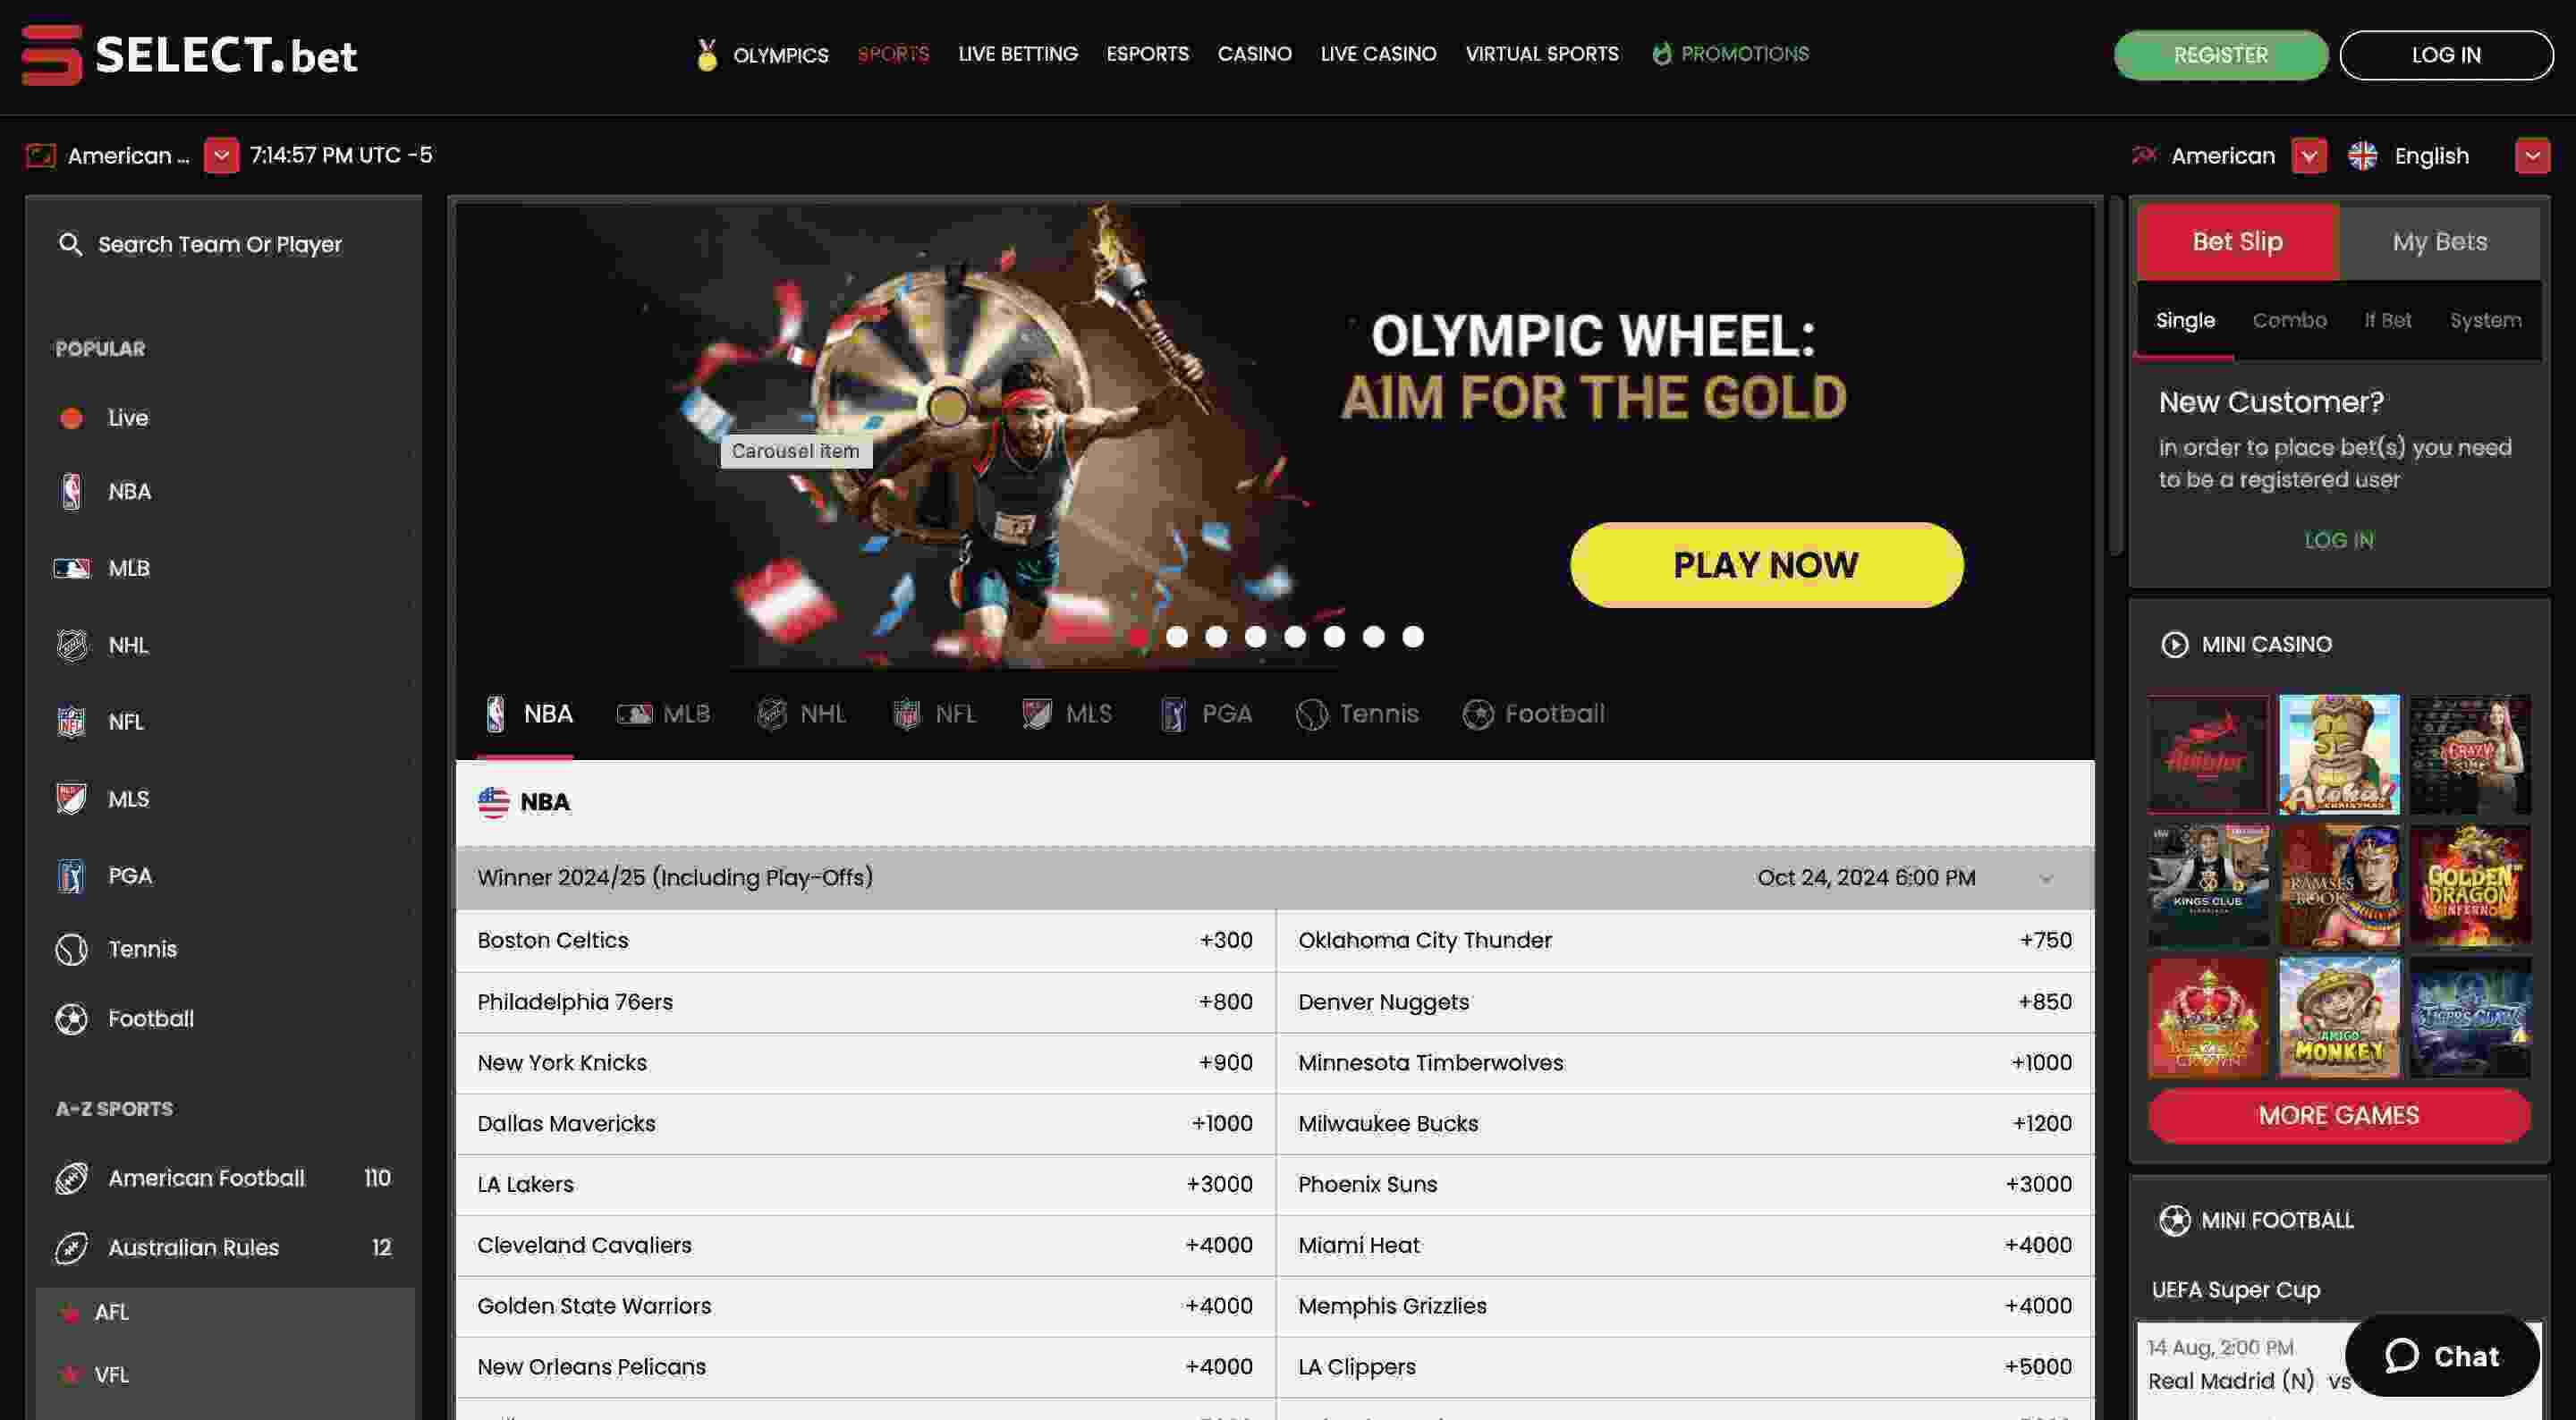Switch to the My Bets tab
This screenshot has width=2576, height=1420.
click(x=2439, y=242)
